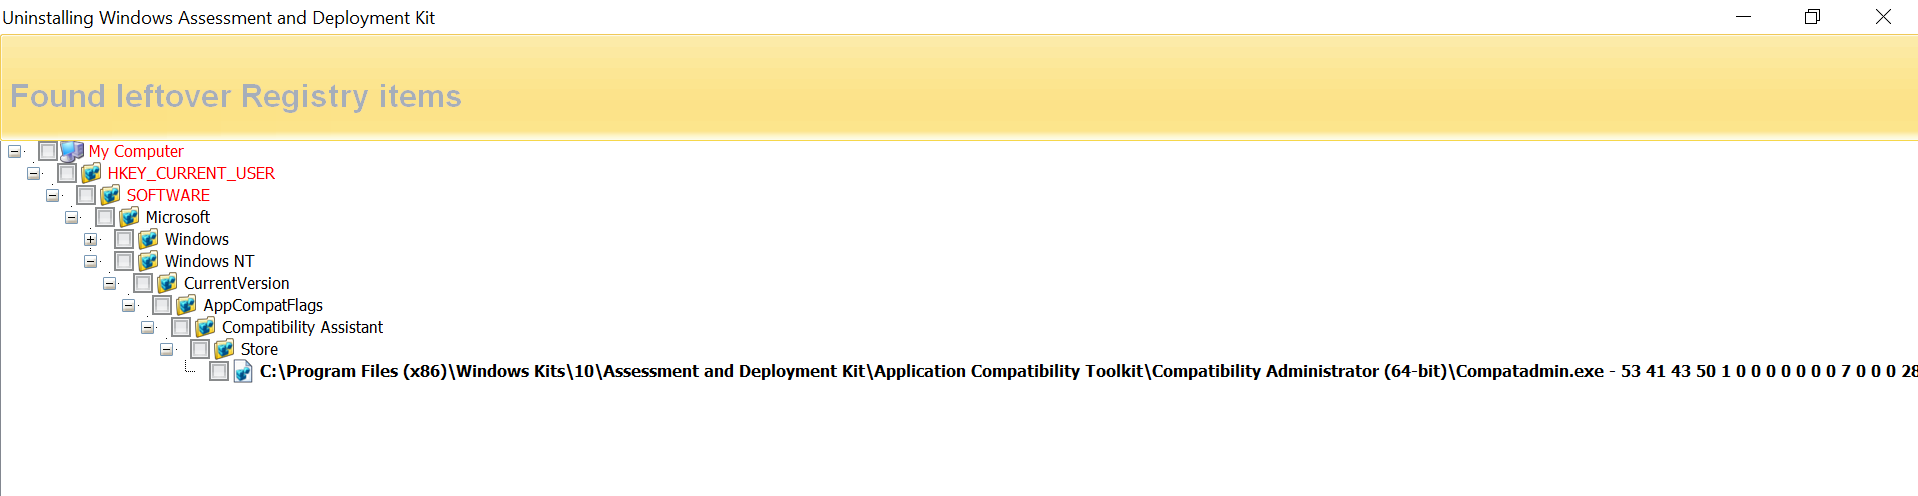Select the Compatadmin.exe path entry
Image resolution: width=1918 pixels, height=496 pixels.
coord(1088,371)
